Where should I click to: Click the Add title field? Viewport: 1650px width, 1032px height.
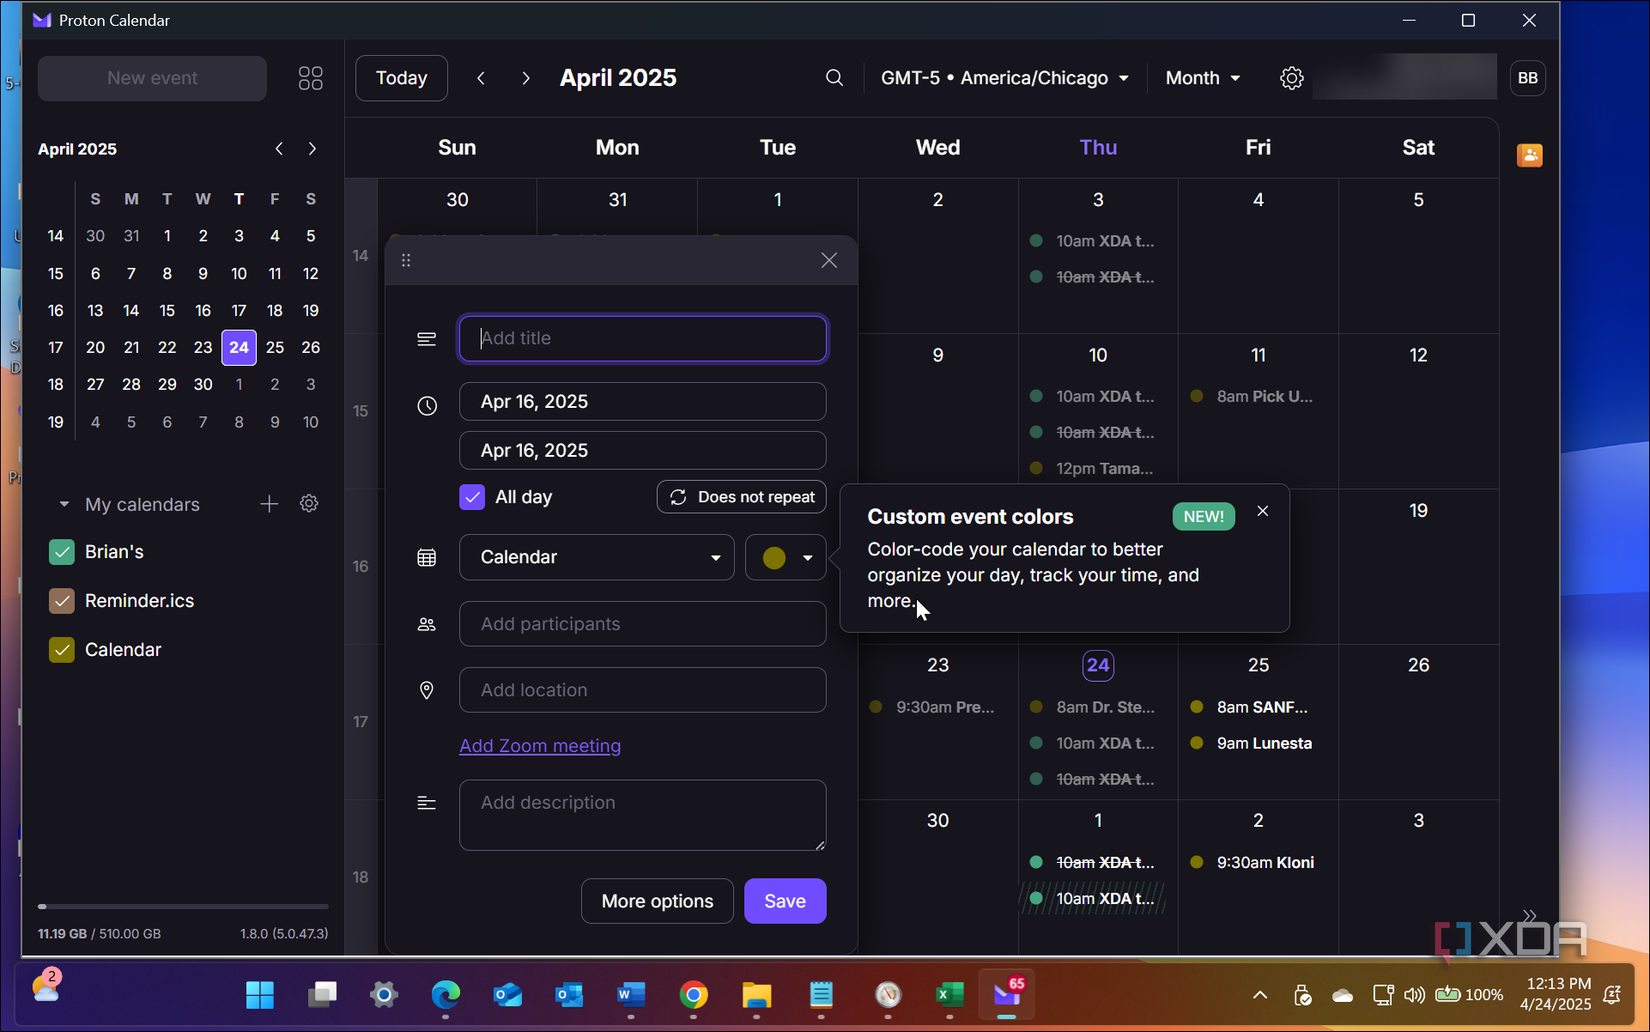[x=643, y=338]
